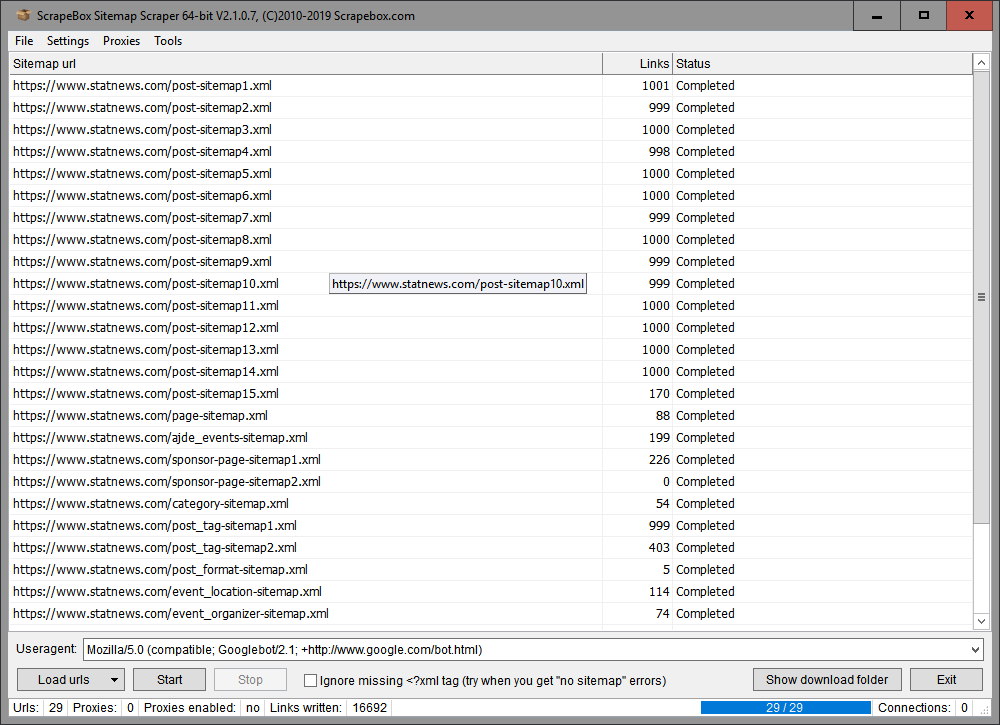Open the Proxies menu

coord(121,41)
